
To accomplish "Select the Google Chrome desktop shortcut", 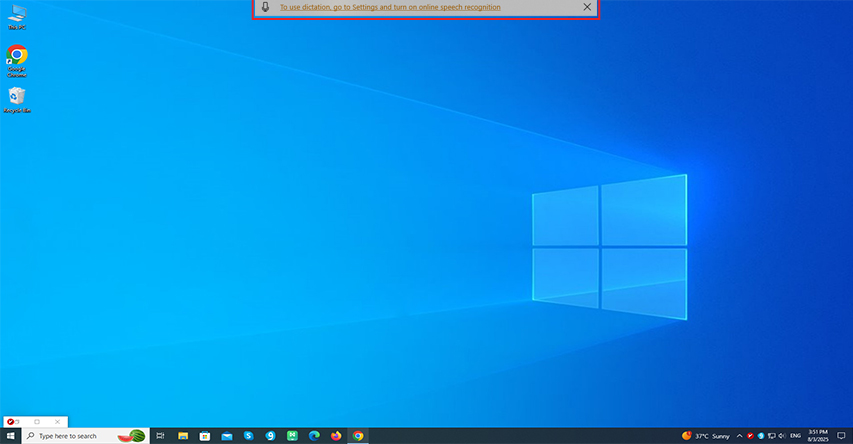I will click(x=17, y=60).
